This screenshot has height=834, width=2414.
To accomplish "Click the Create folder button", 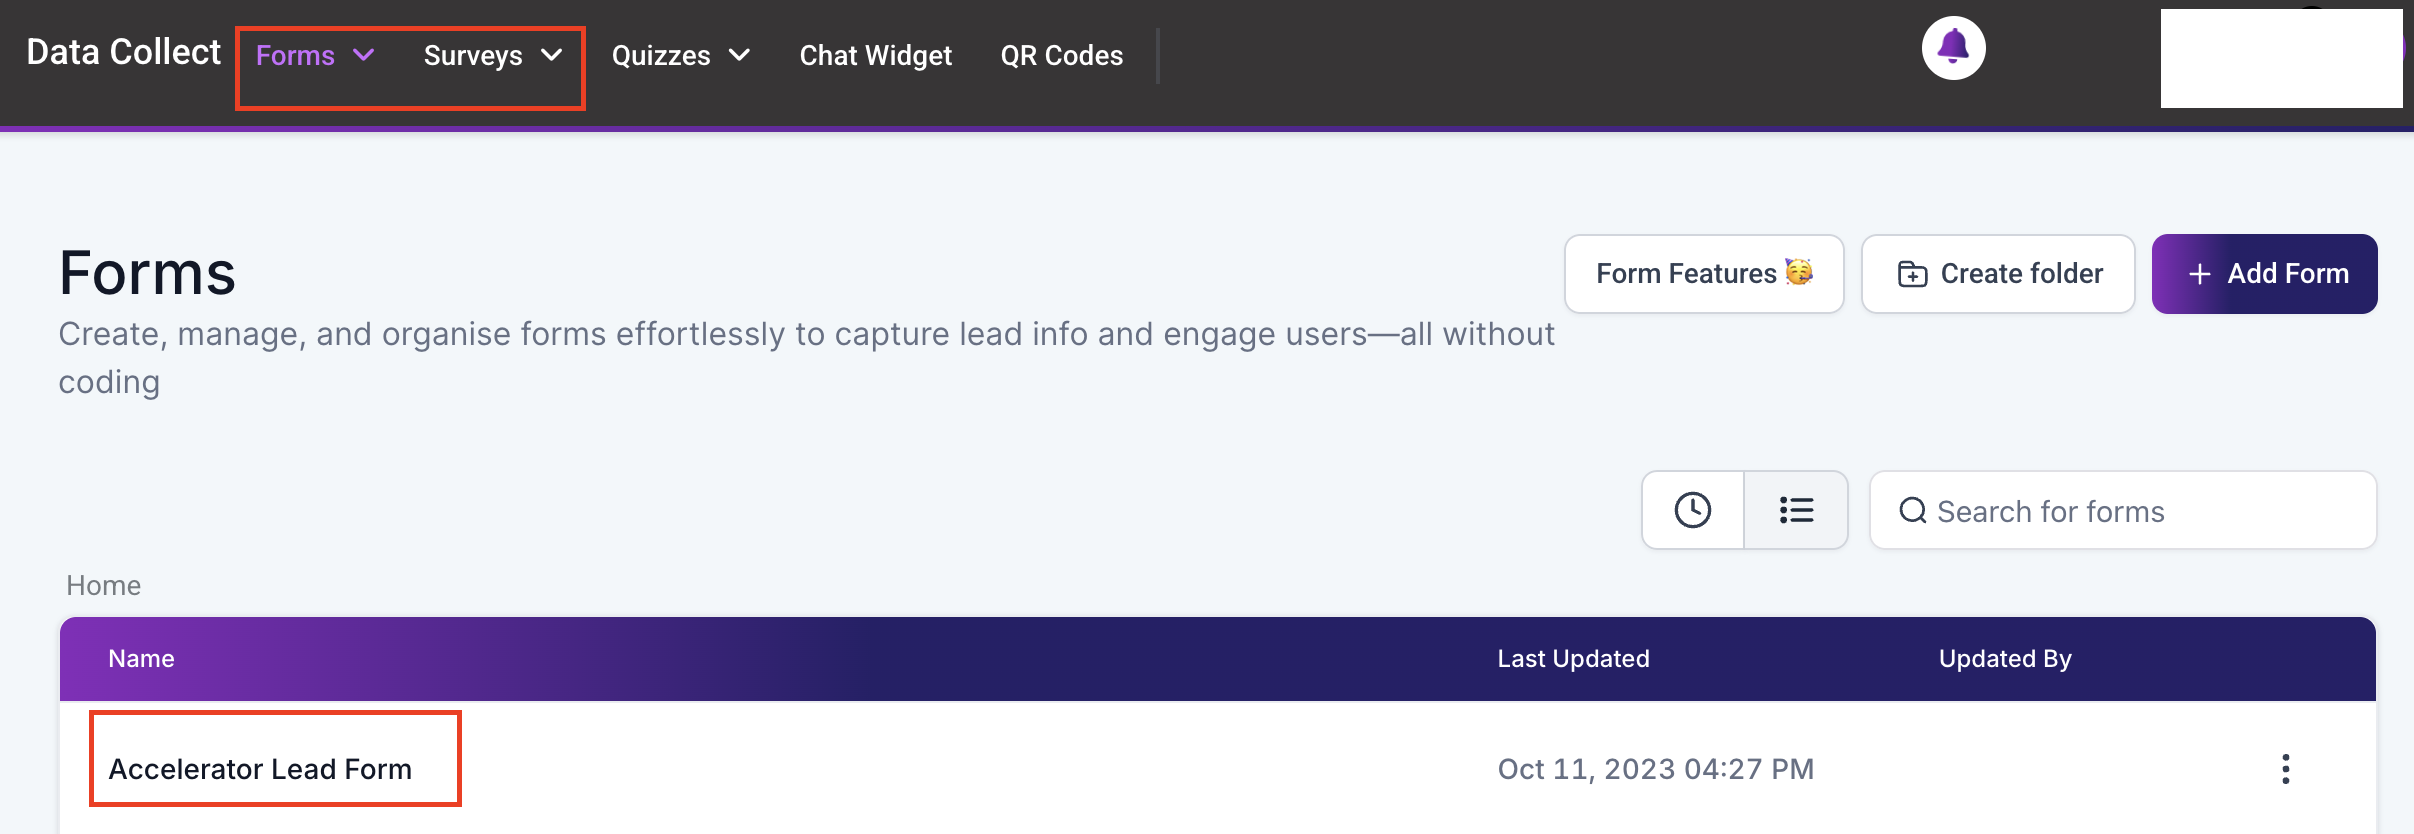I will pyautogui.click(x=1998, y=274).
